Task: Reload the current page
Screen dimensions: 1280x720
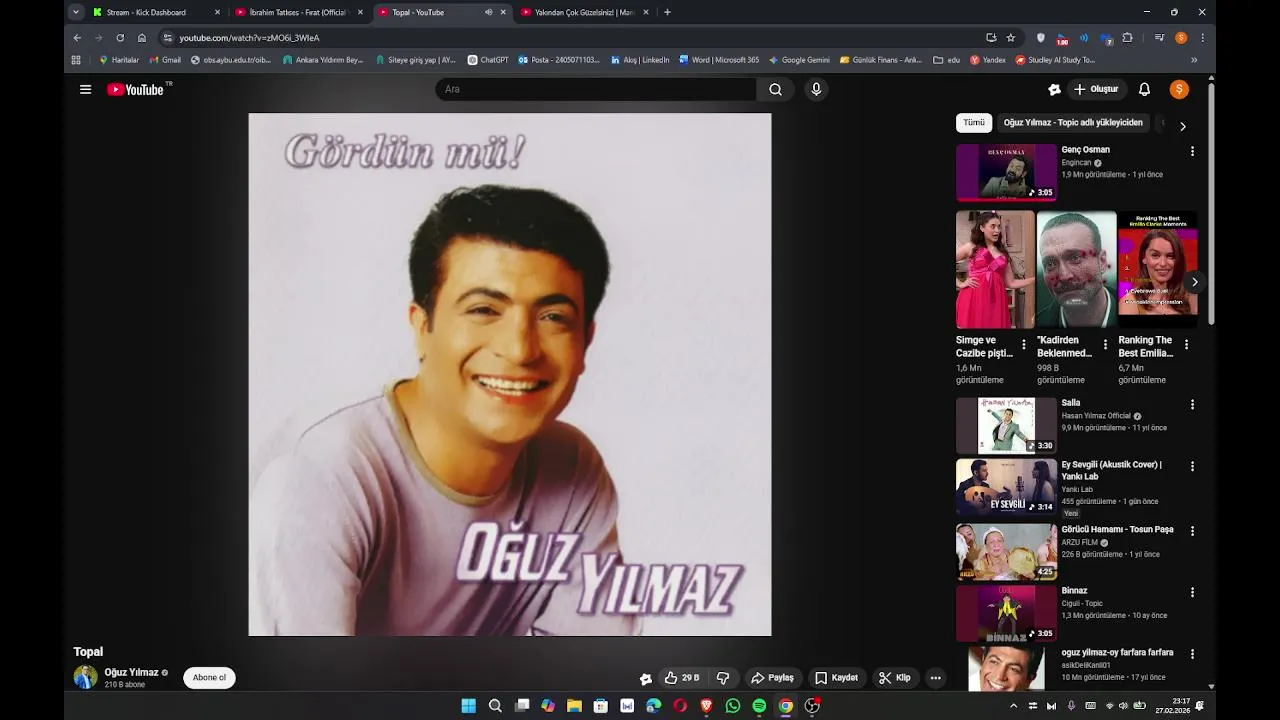Action: pyautogui.click(x=120, y=38)
